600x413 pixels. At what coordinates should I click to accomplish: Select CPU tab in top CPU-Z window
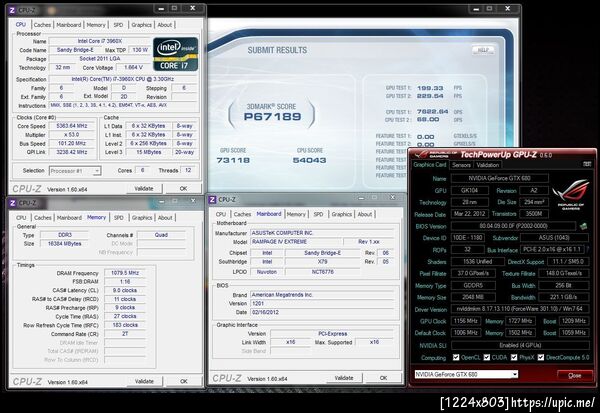[21, 24]
